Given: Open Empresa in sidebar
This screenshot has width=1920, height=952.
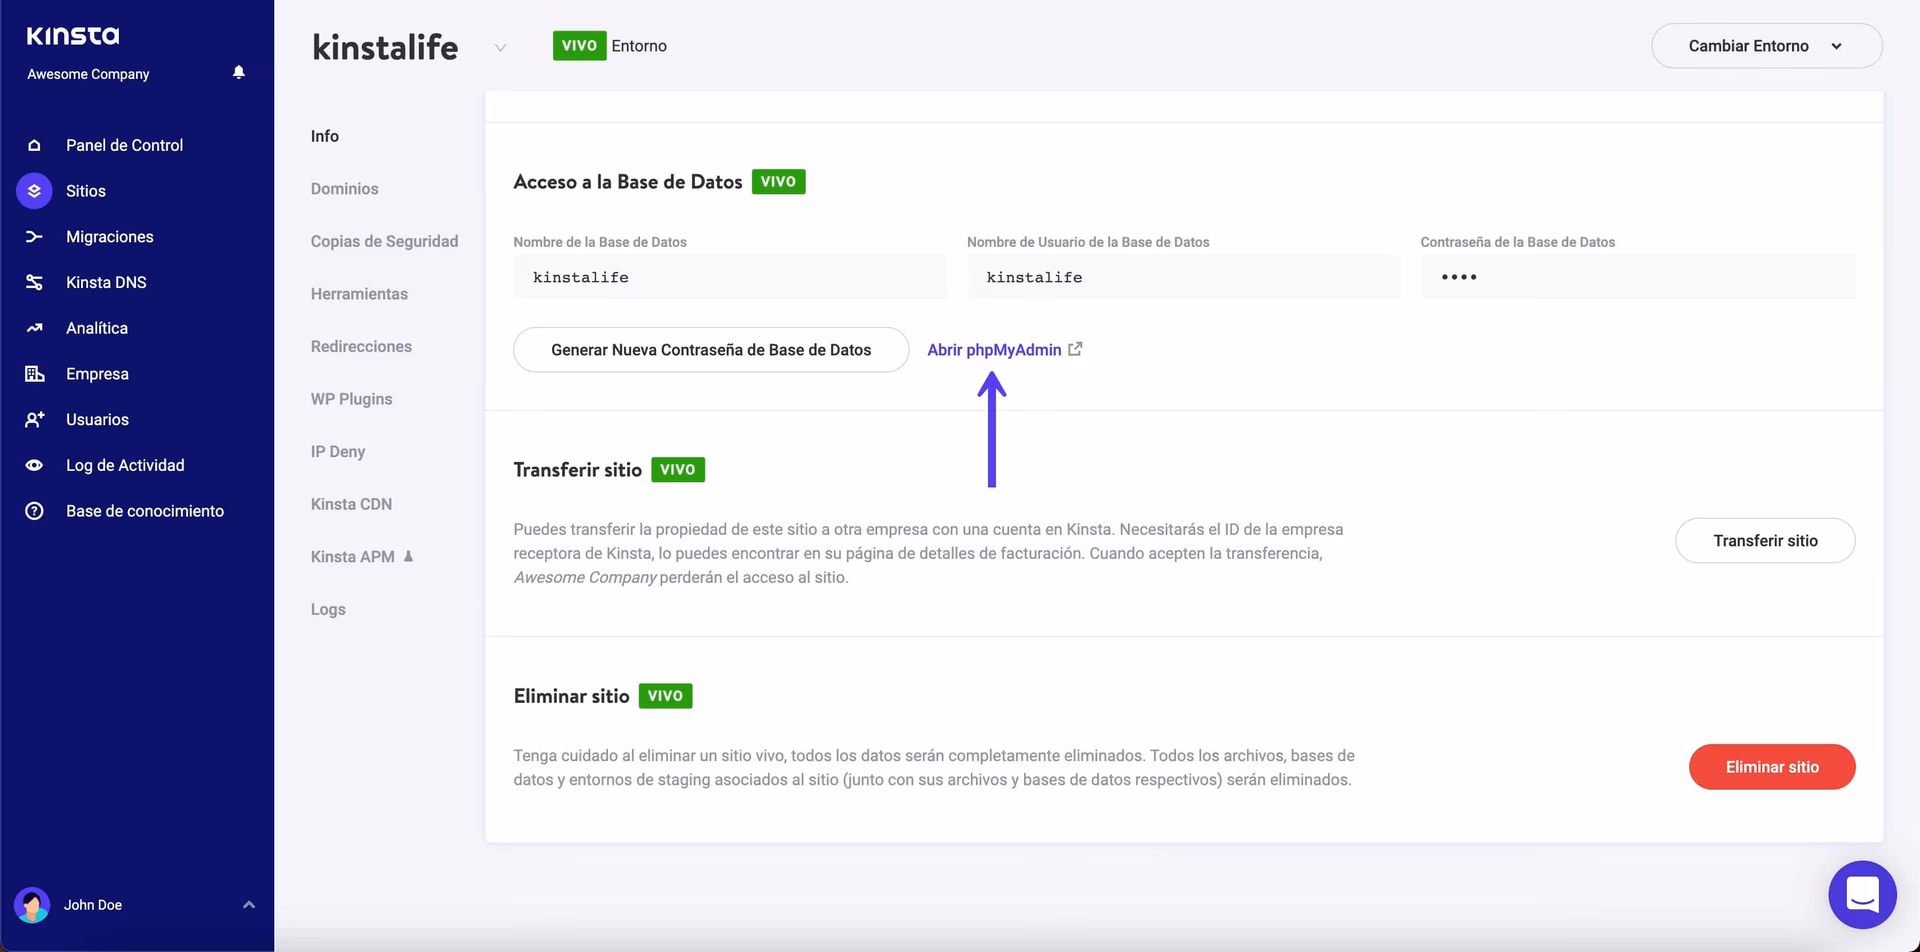Looking at the screenshot, I should (97, 374).
